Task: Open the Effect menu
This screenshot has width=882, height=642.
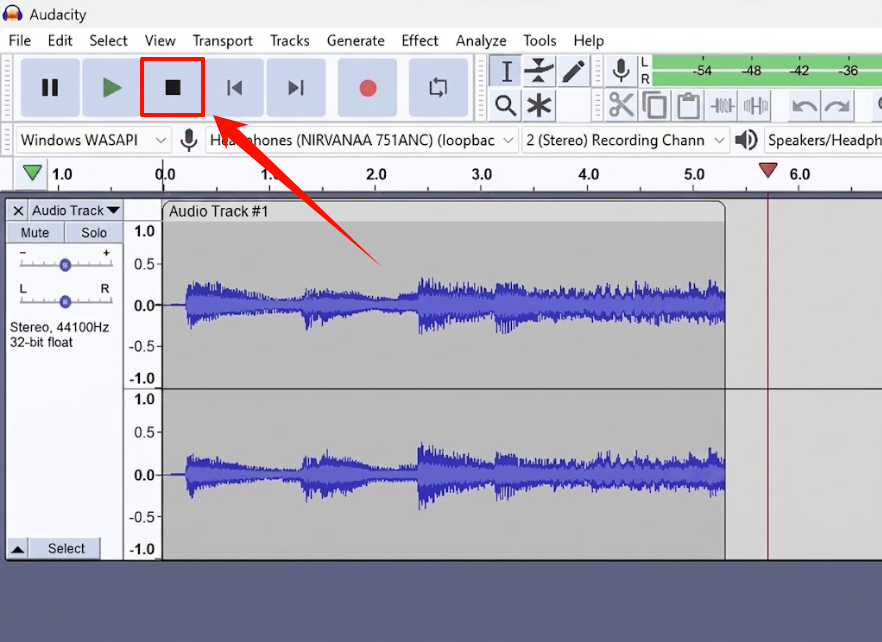Action: point(420,41)
